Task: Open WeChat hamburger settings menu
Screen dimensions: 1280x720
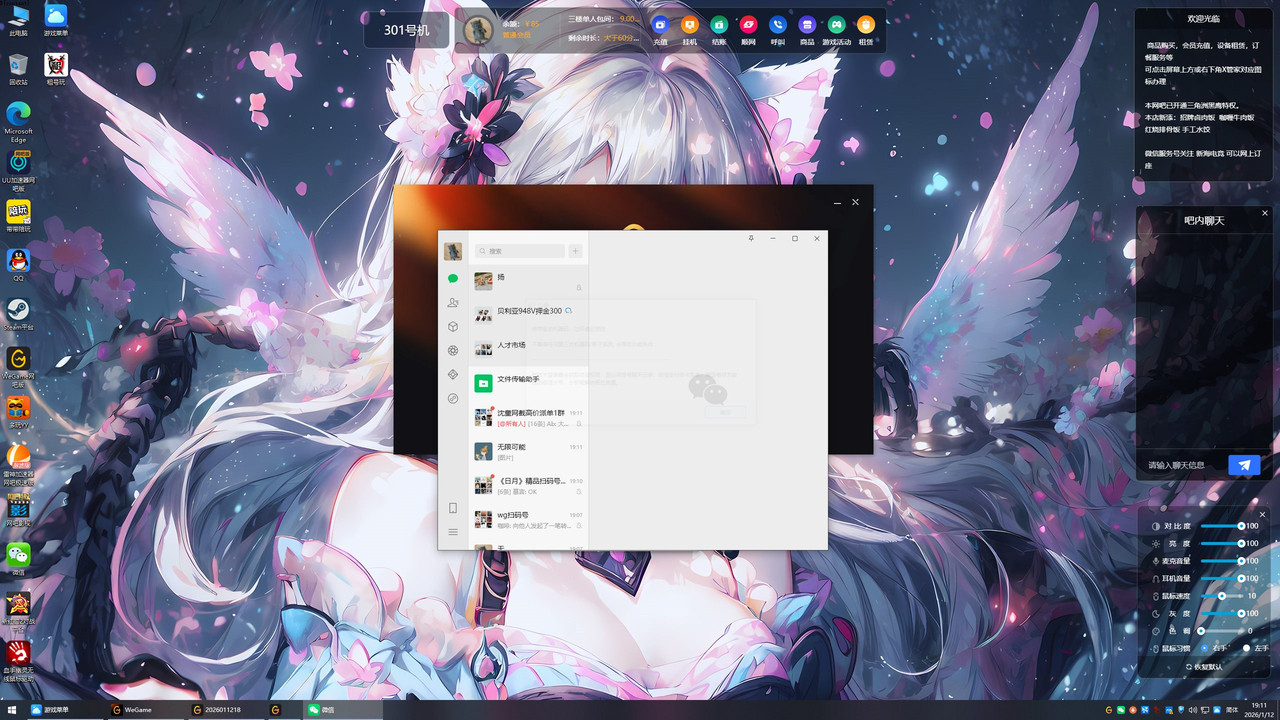Action: 453,532
